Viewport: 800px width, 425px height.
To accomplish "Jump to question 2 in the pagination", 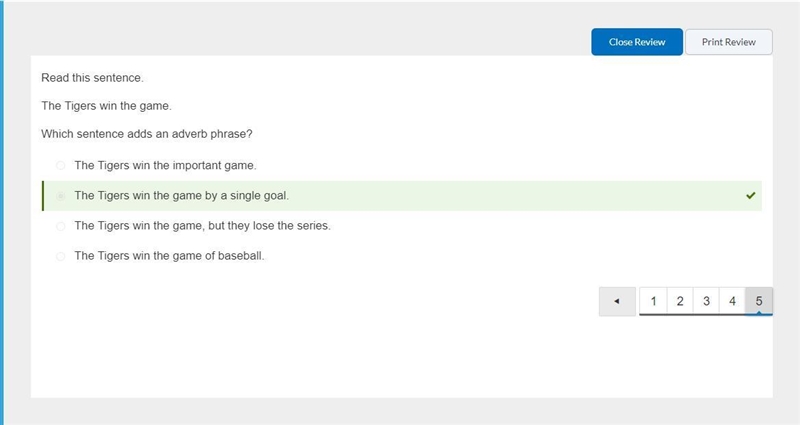I will pyautogui.click(x=680, y=301).
